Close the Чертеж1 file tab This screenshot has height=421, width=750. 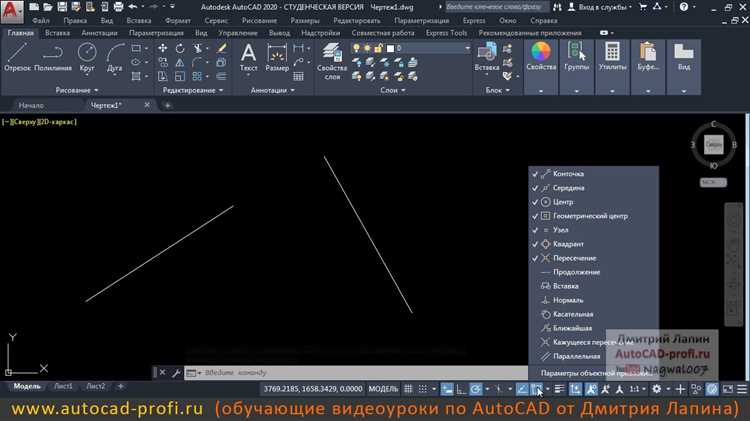click(147, 105)
